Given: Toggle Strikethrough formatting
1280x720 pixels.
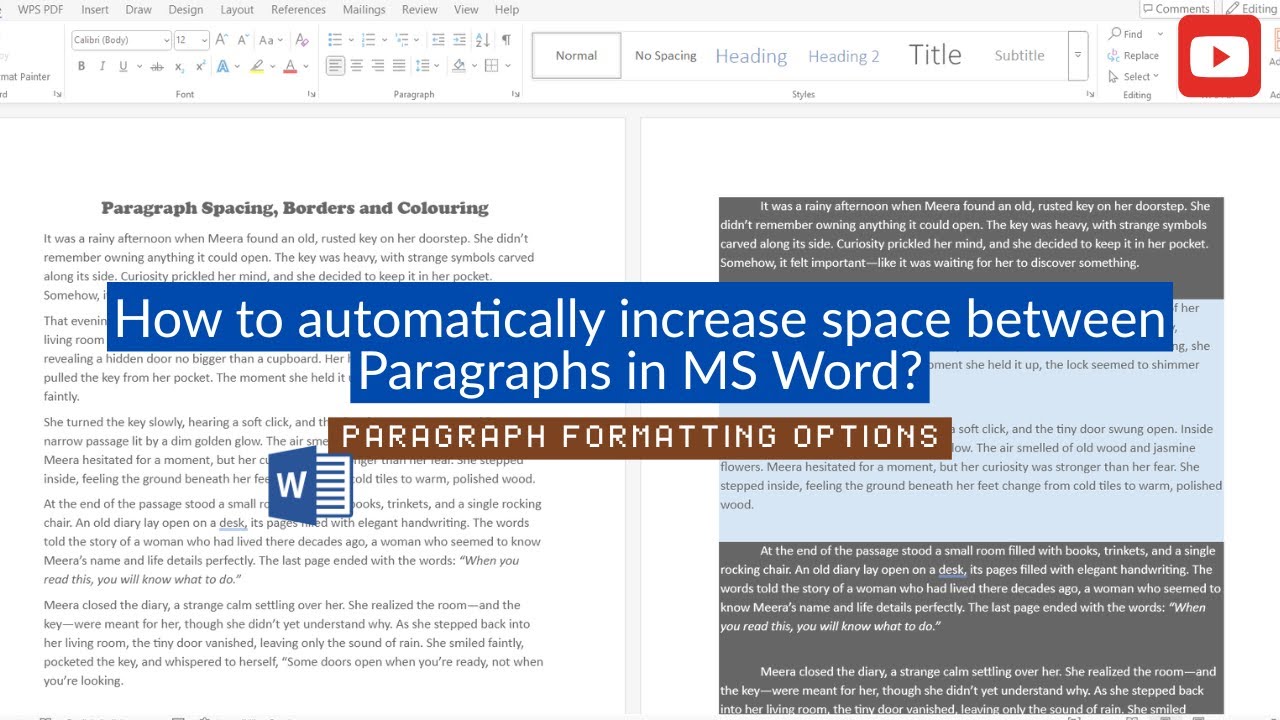Looking at the screenshot, I should pyautogui.click(x=157, y=66).
